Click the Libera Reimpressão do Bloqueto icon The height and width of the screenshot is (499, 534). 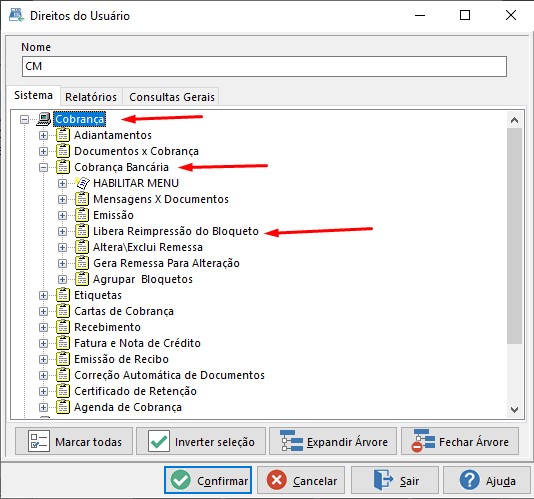coord(82,231)
